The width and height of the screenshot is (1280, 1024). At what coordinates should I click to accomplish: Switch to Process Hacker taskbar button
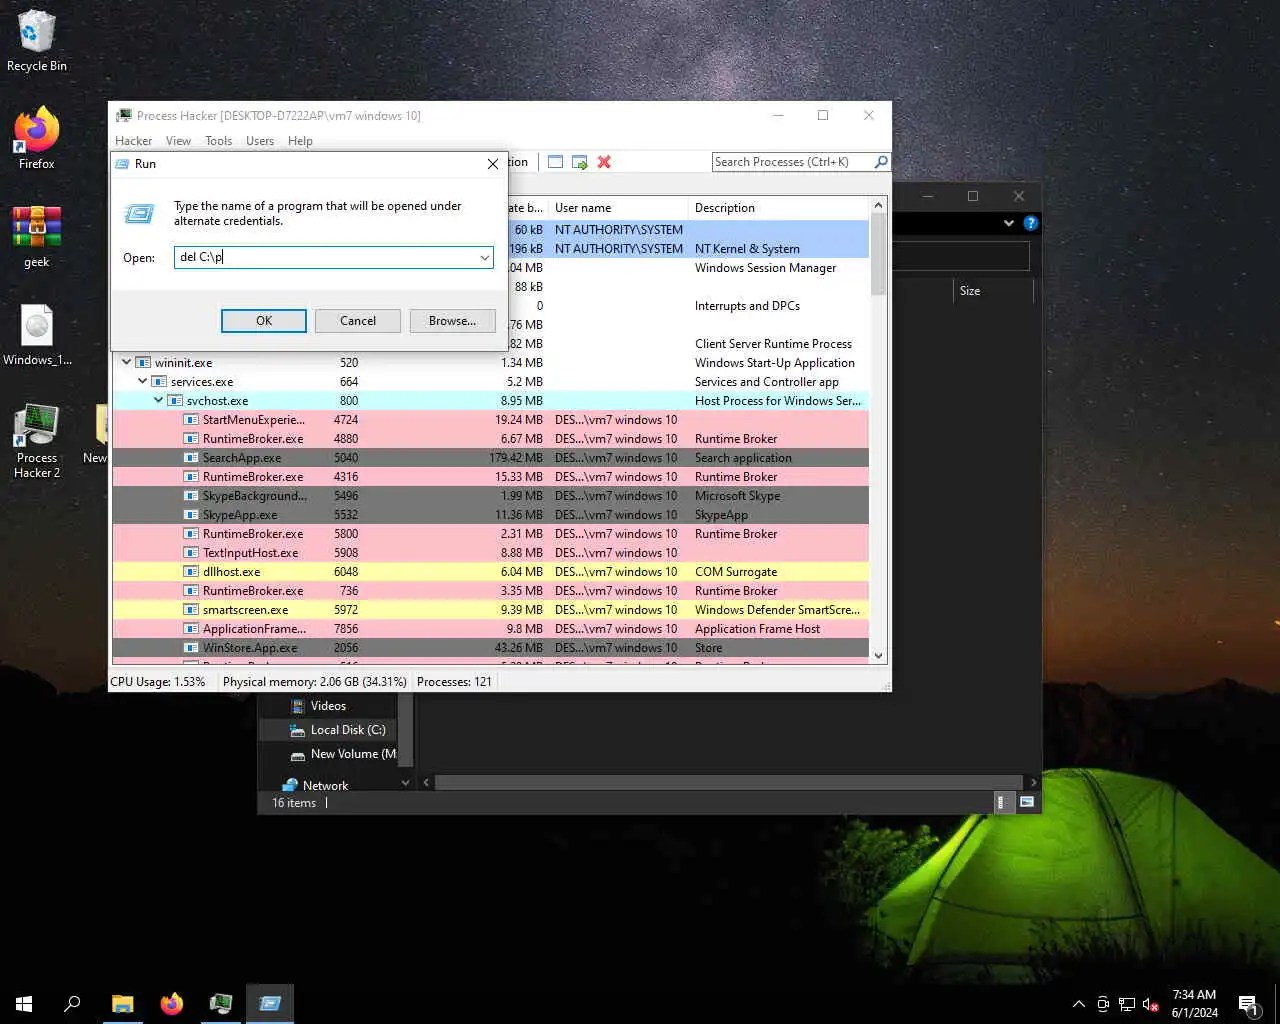pyautogui.click(x=221, y=1004)
